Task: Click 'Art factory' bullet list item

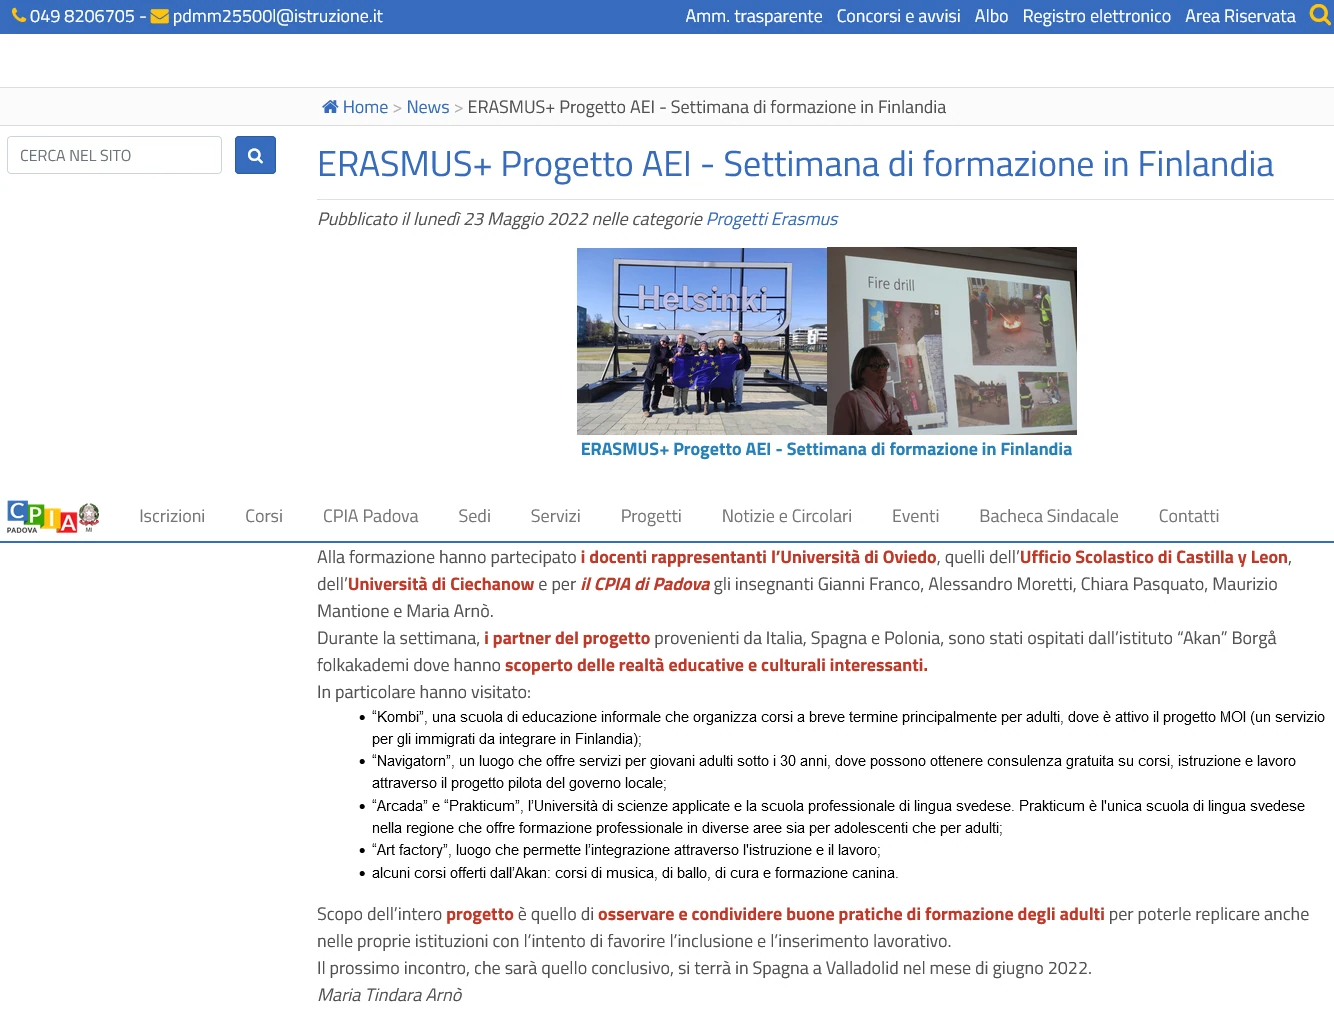Action: (626, 850)
